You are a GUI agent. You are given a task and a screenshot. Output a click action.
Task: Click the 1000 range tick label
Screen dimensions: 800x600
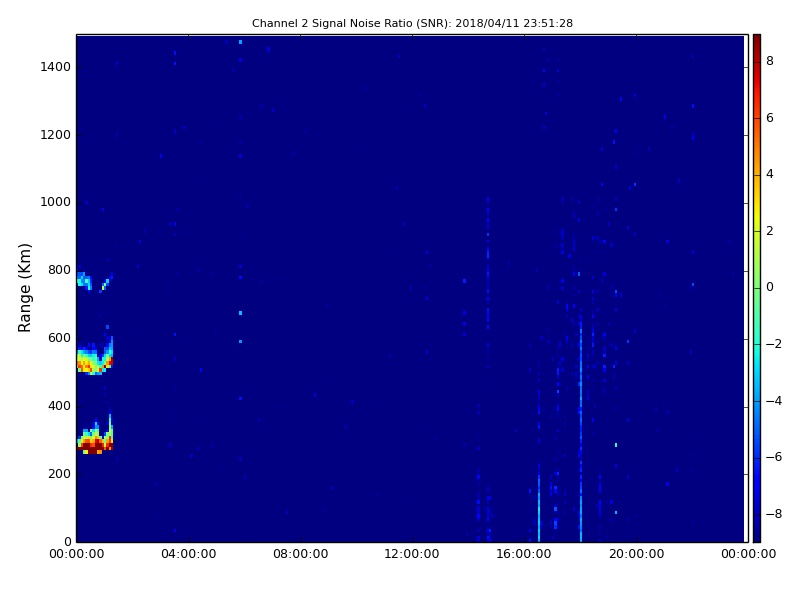click(x=56, y=202)
